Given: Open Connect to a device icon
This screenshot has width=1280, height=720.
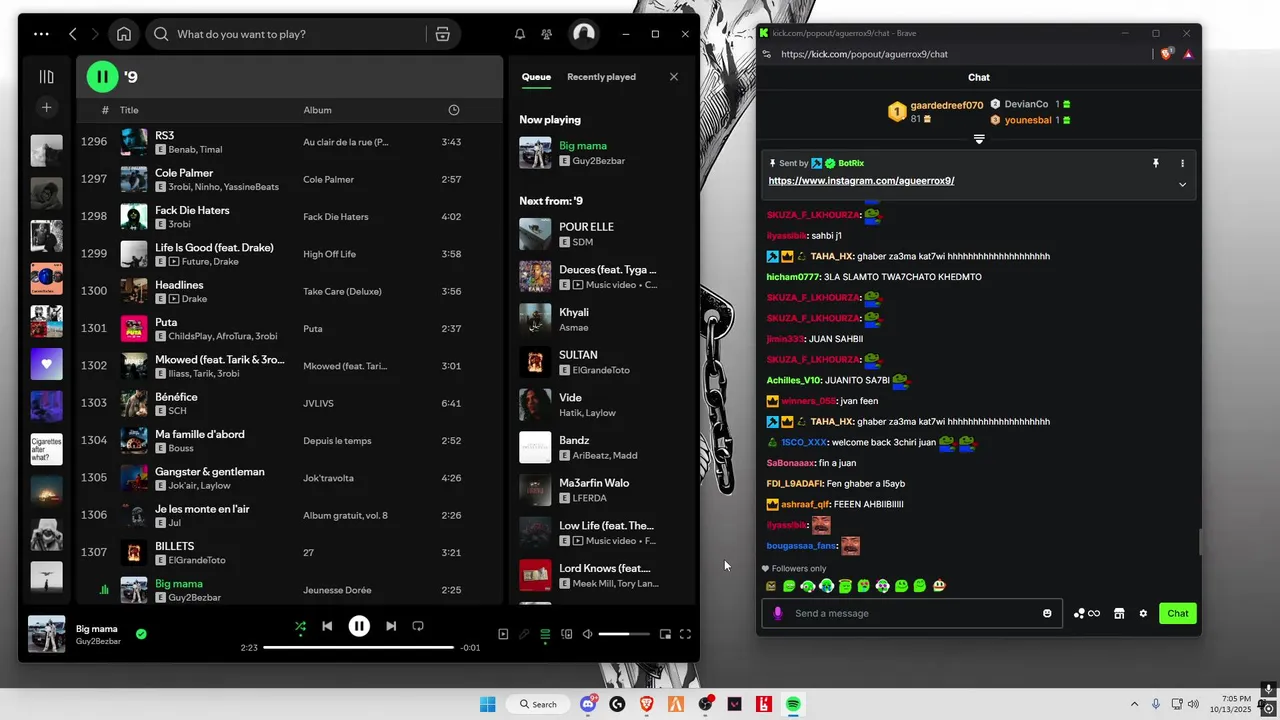Looking at the screenshot, I should [x=566, y=634].
